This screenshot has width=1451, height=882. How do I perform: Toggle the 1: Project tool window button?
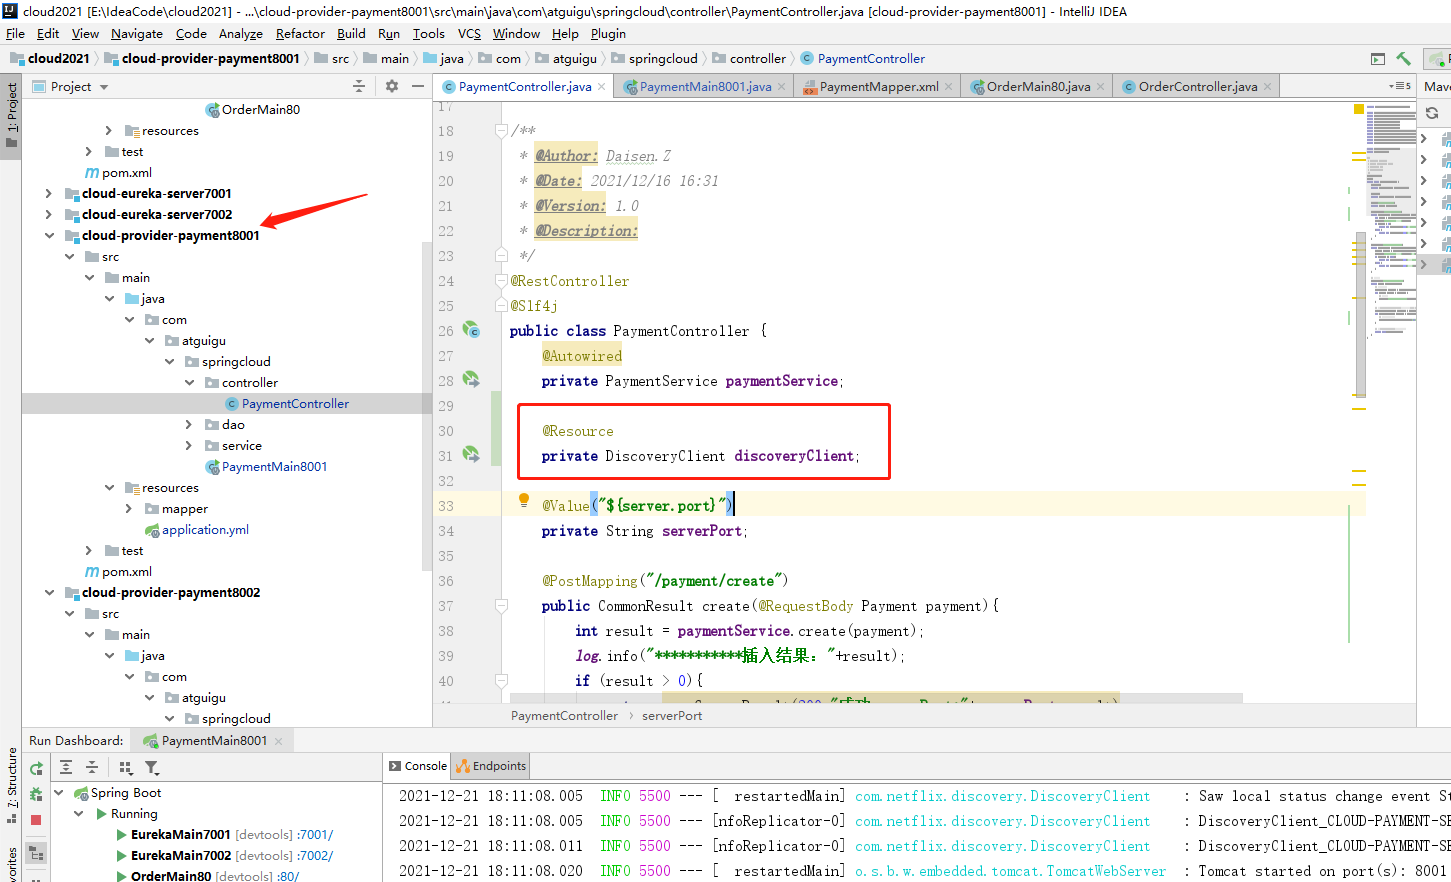(x=11, y=115)
